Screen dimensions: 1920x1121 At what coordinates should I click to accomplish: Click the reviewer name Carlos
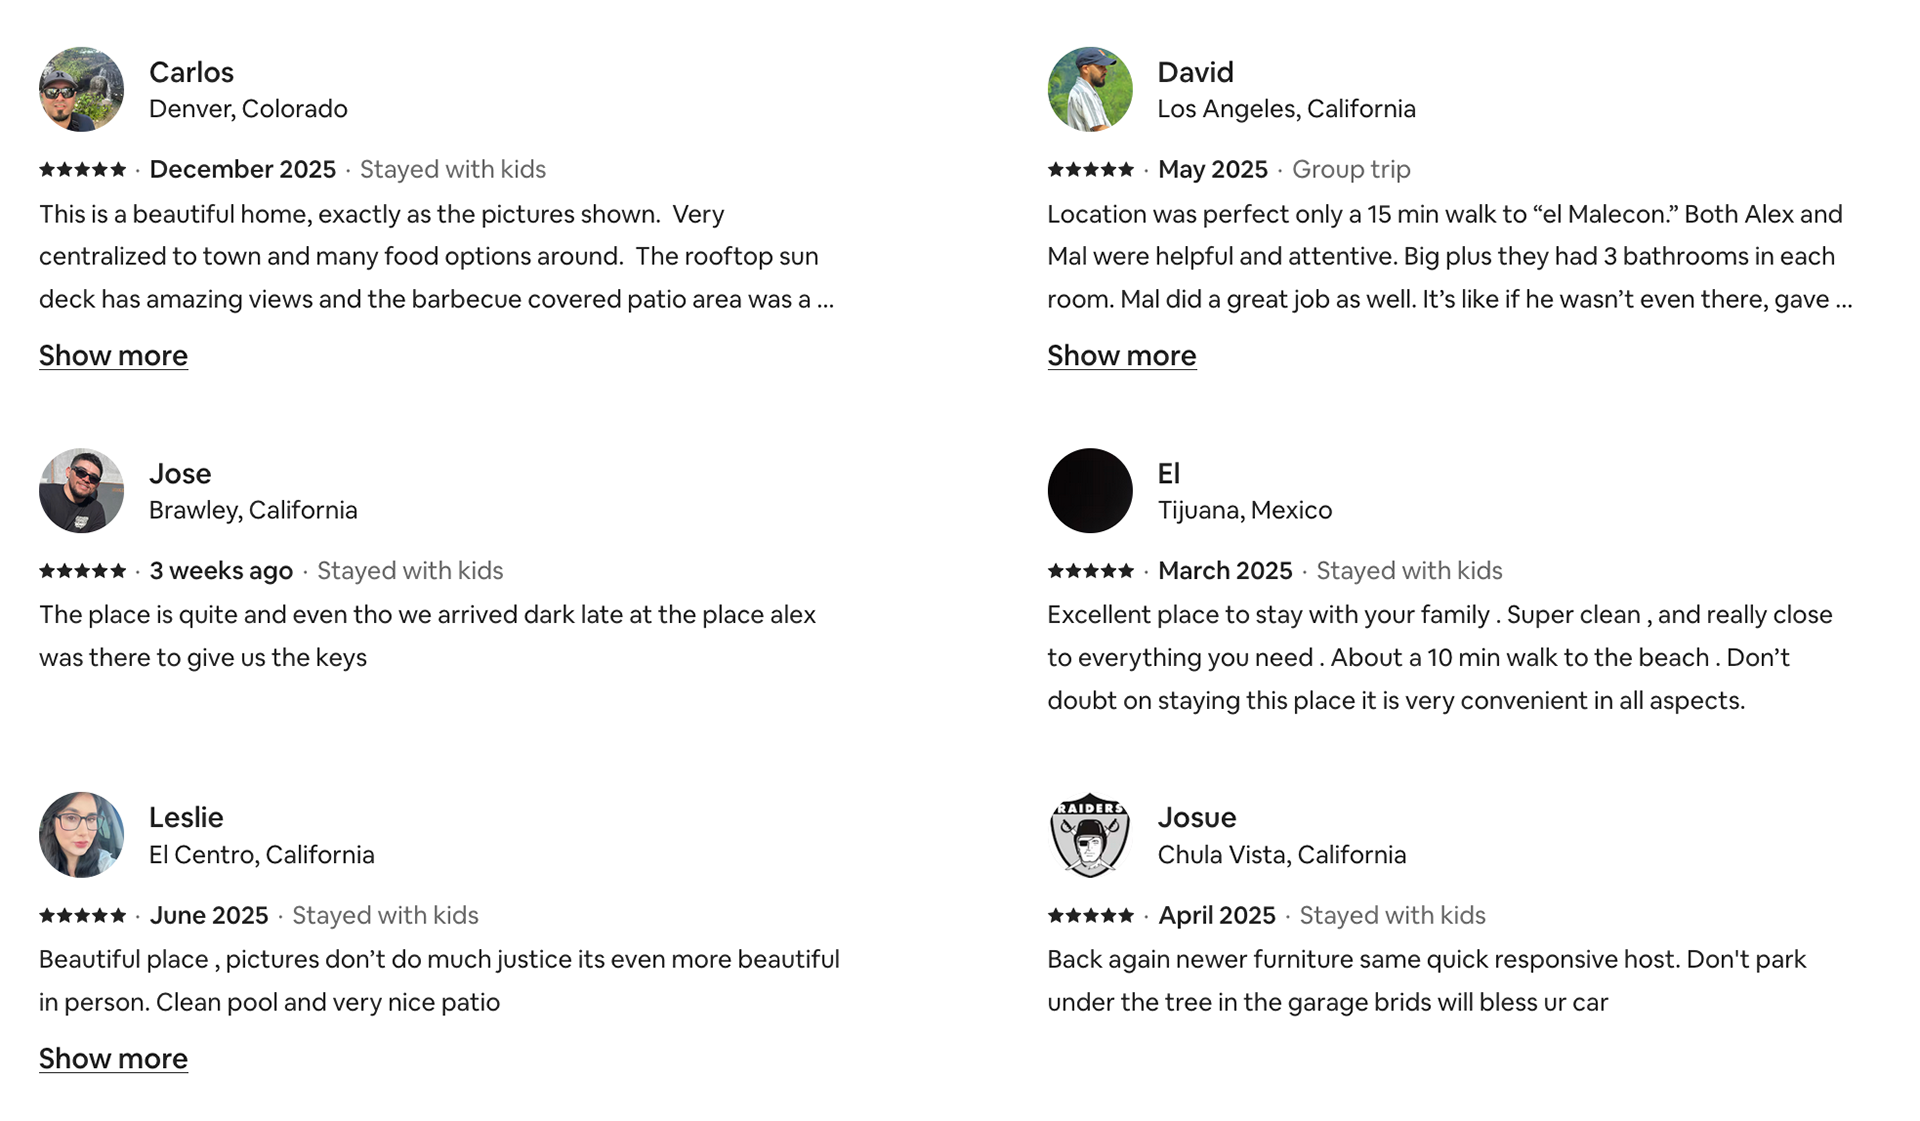pyautogui.click(x=191, y=72)
